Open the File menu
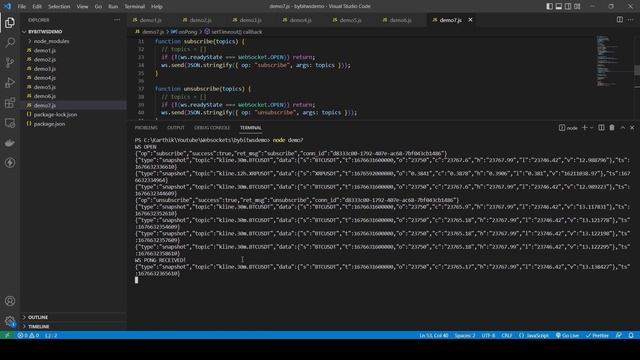 pyautogui.click(x=22, y=6)
